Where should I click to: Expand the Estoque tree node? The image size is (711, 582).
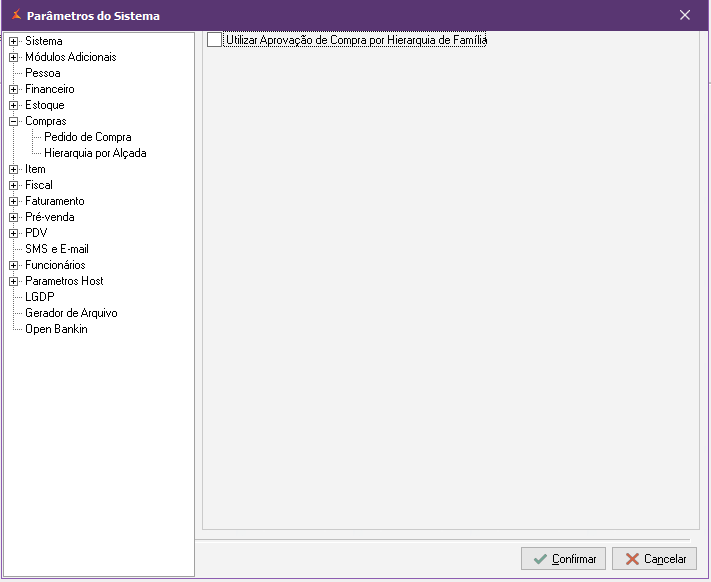pos(14,106)
